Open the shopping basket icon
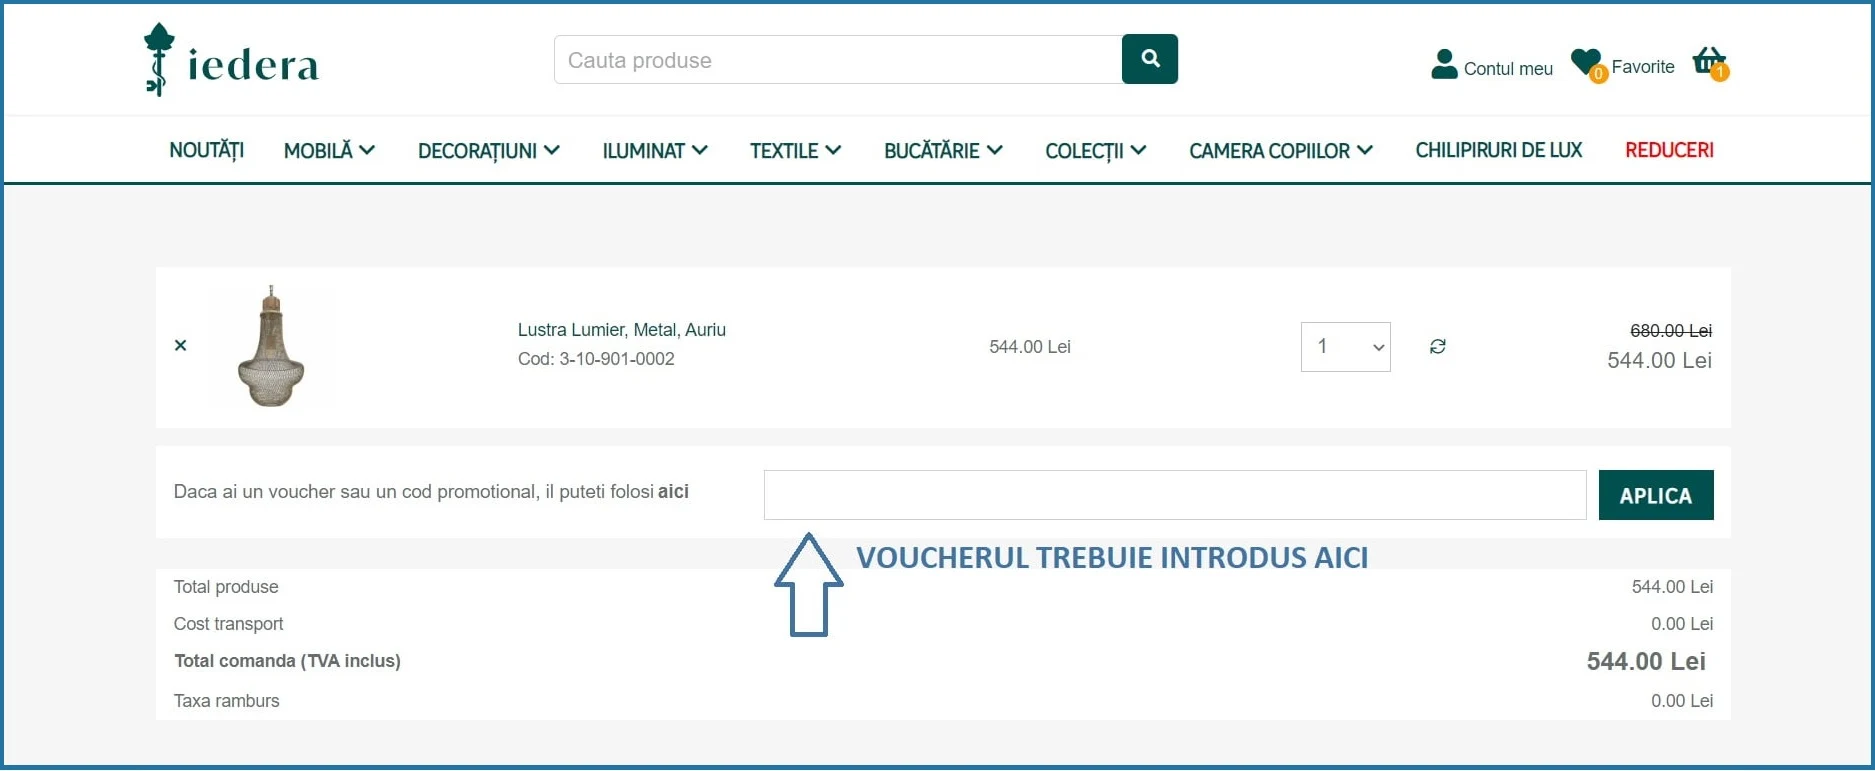The width and height of the screenshot is (1875, 771). click(x=1710, y=63)
